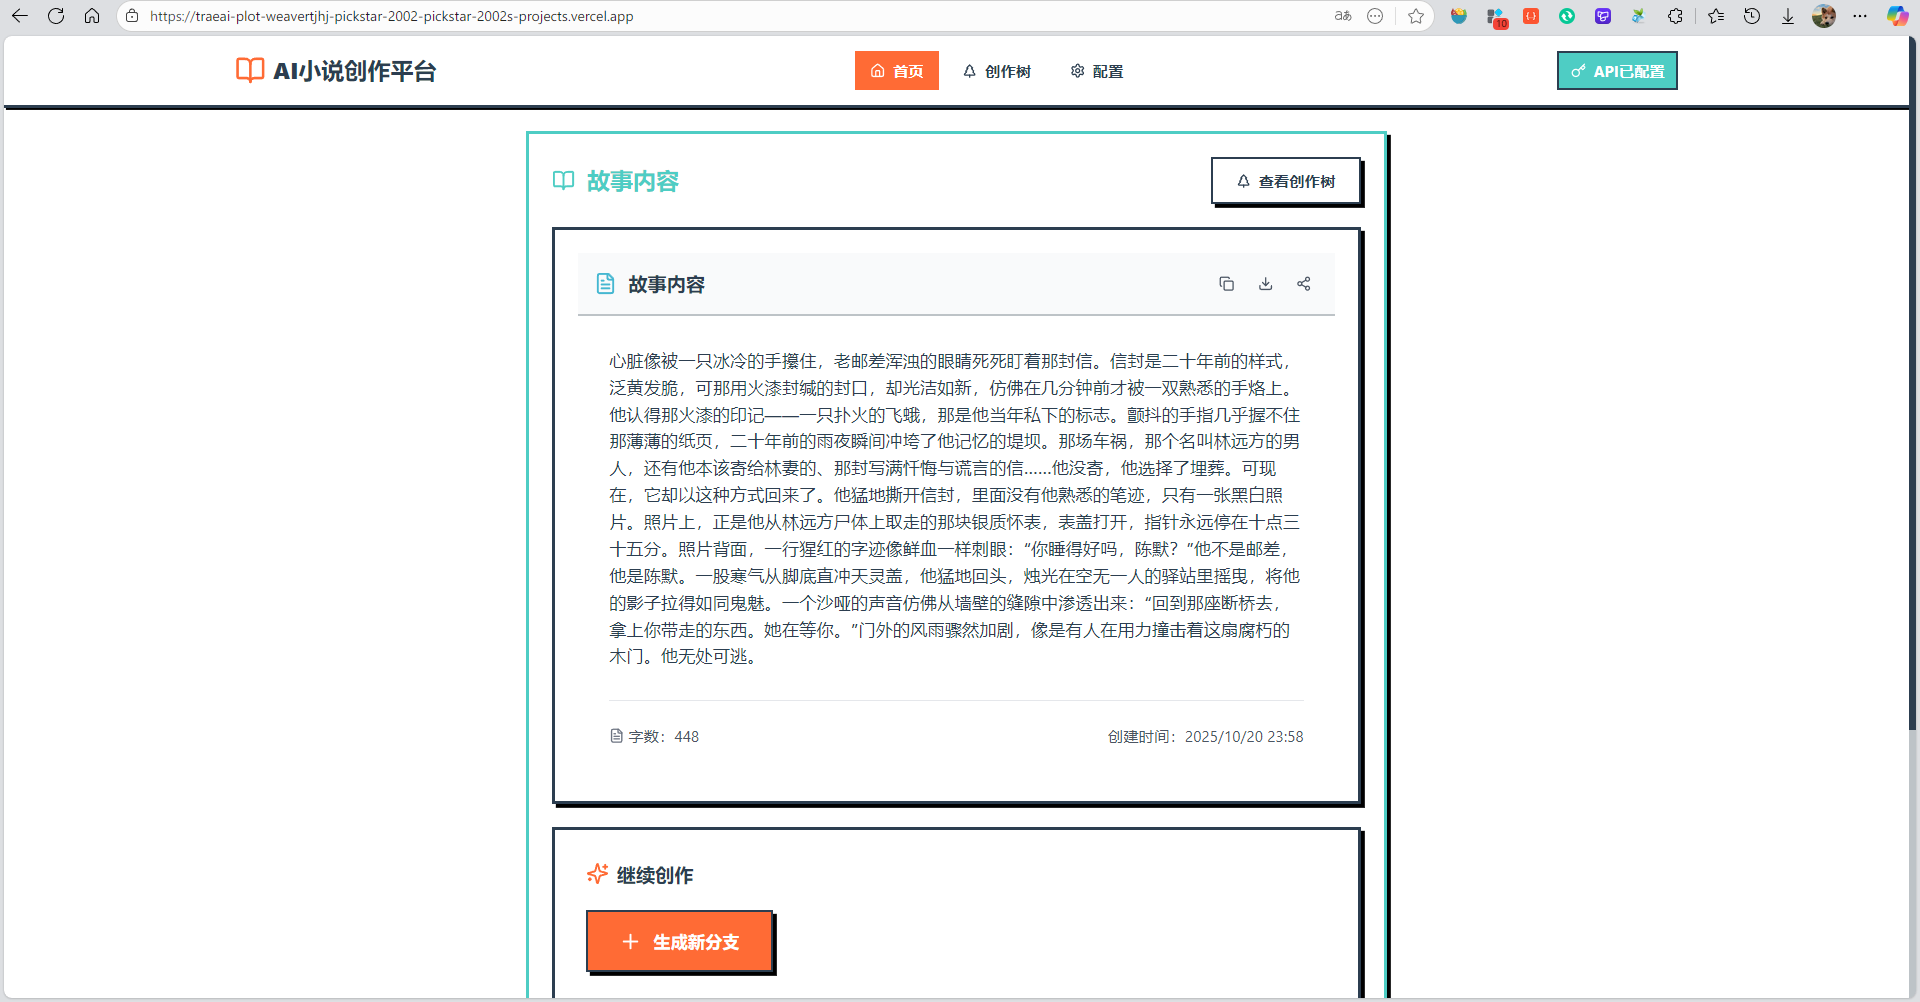1920x1002 pixels.
Task: Open browser settings and more menu
Action: coord(1860,16)
